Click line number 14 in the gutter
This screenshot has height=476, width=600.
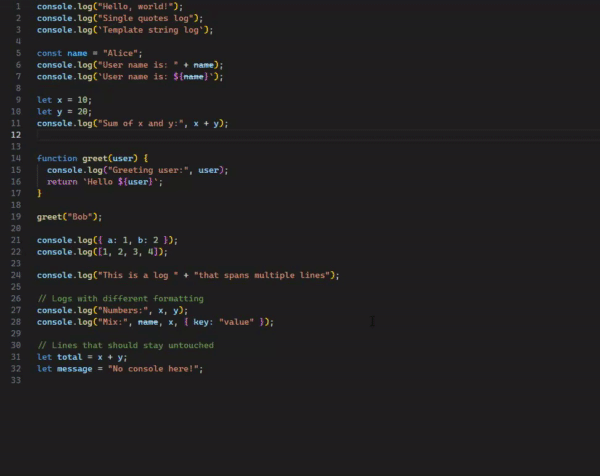click(16, 158)
